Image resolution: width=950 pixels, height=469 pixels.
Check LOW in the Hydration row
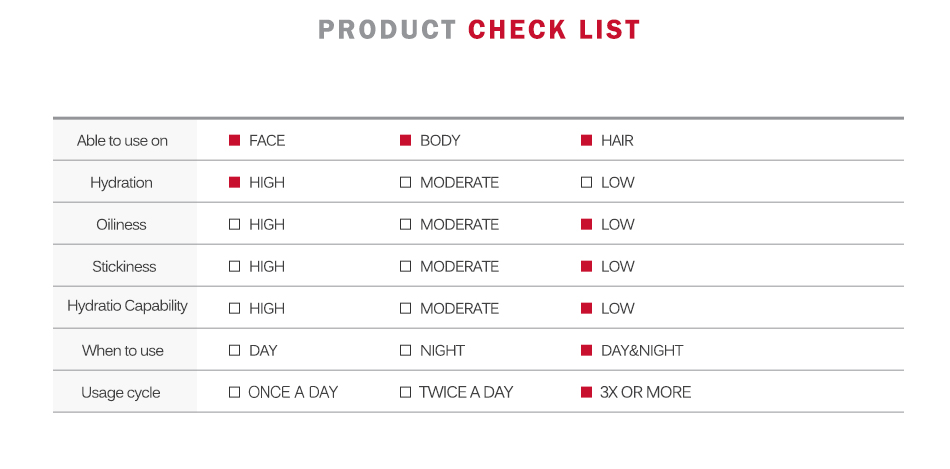587,183
